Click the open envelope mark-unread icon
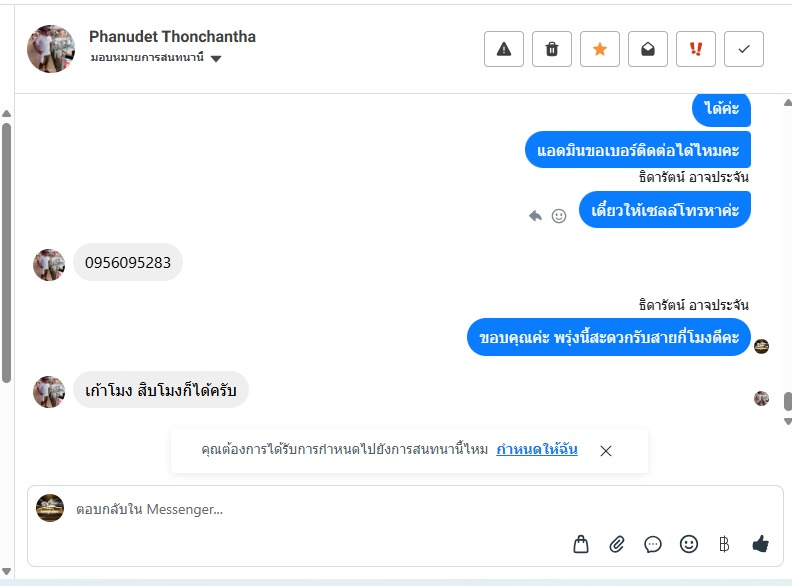 648,49
